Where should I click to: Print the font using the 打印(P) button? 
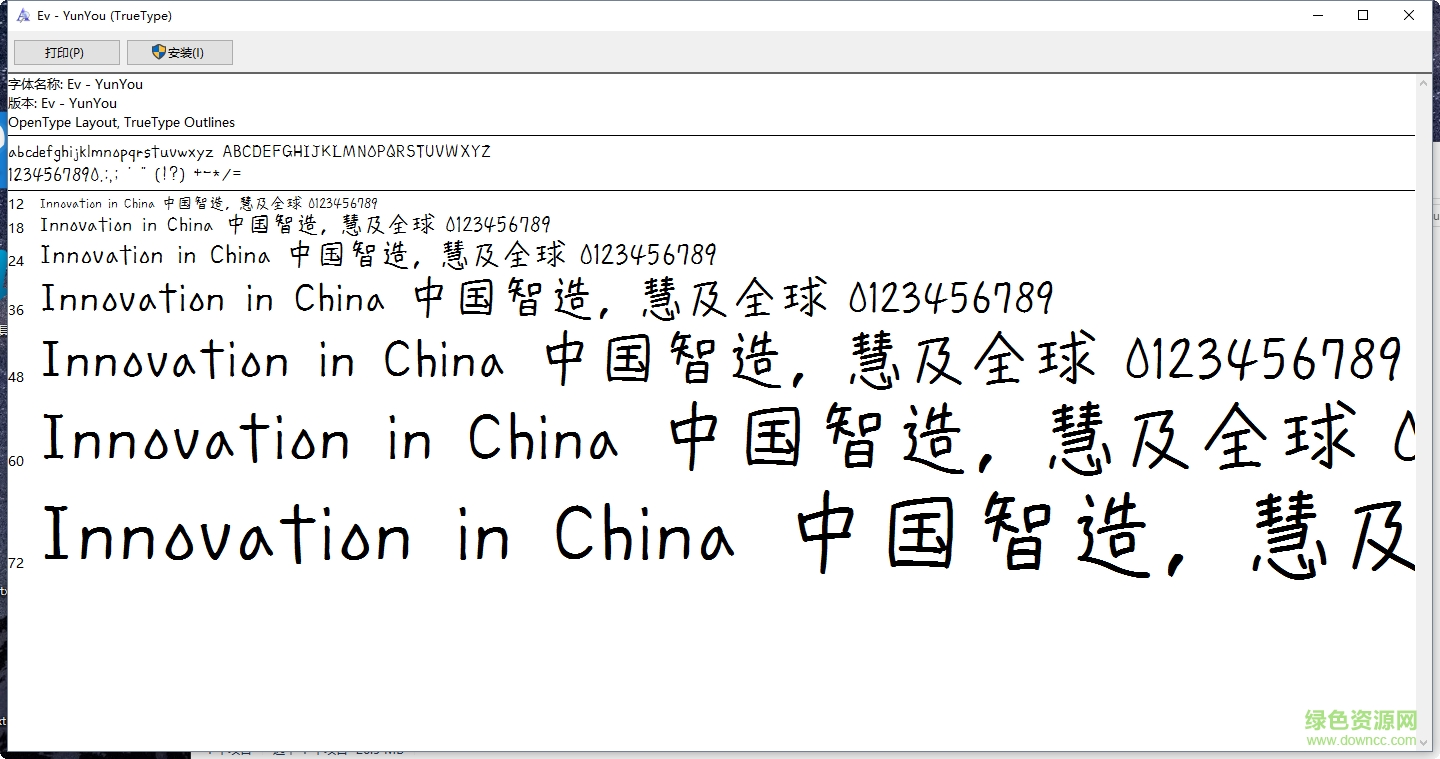pos(66,52)
